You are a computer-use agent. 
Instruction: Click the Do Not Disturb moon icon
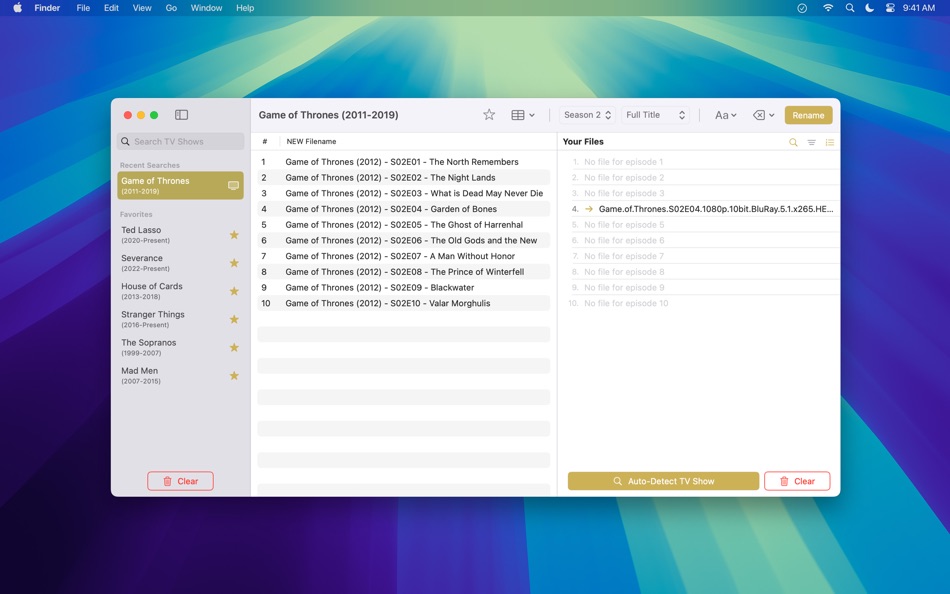point(869,8)
